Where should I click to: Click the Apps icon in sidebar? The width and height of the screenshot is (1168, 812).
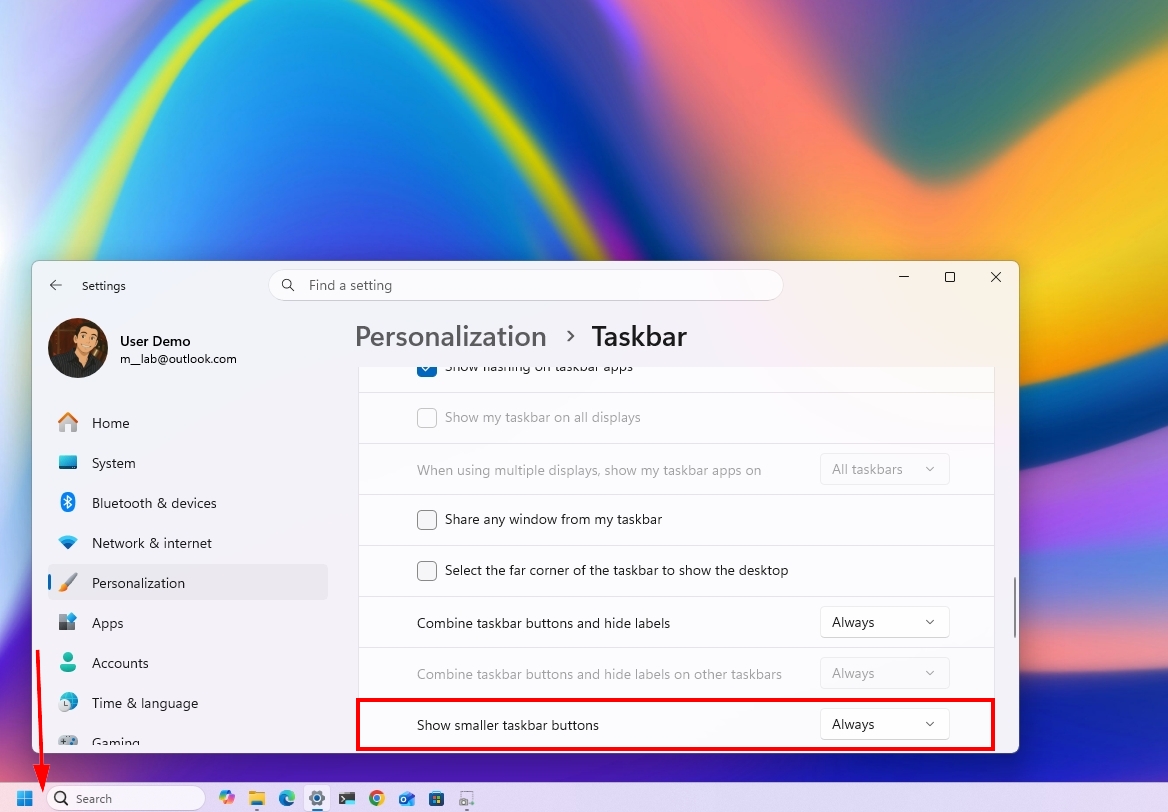click(x=68, y=622)
